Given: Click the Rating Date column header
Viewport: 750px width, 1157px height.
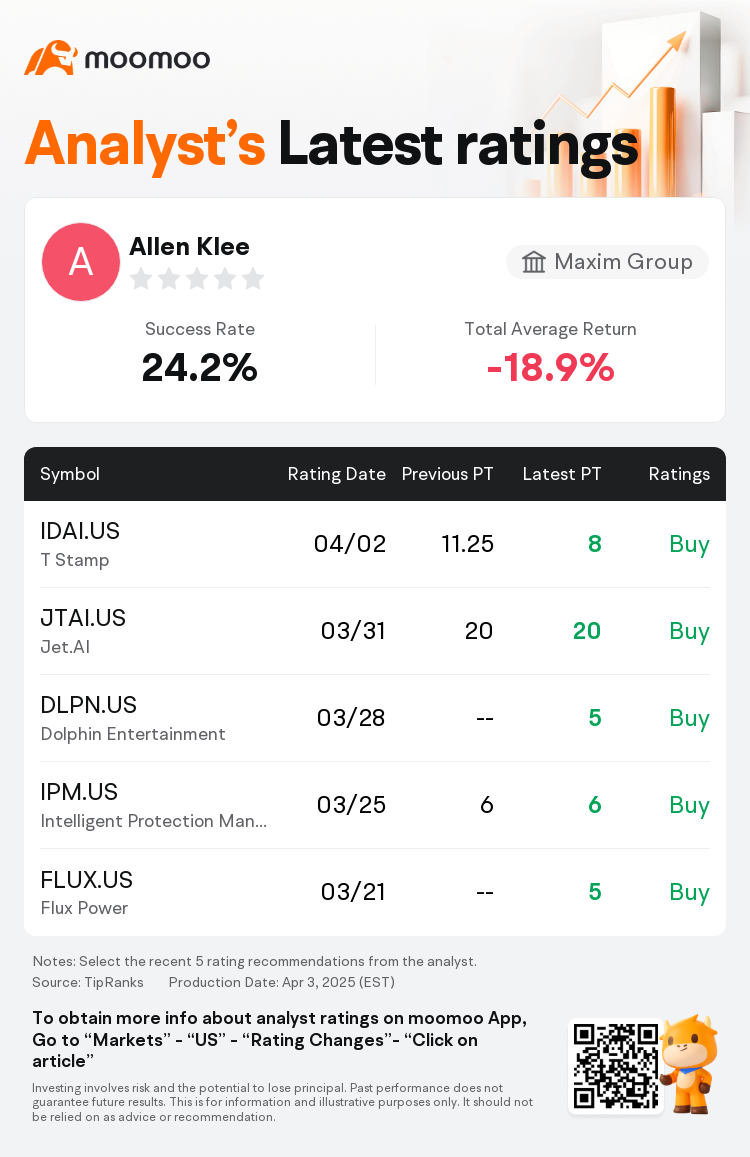Looking at the screenshot, I should point(337,474).
